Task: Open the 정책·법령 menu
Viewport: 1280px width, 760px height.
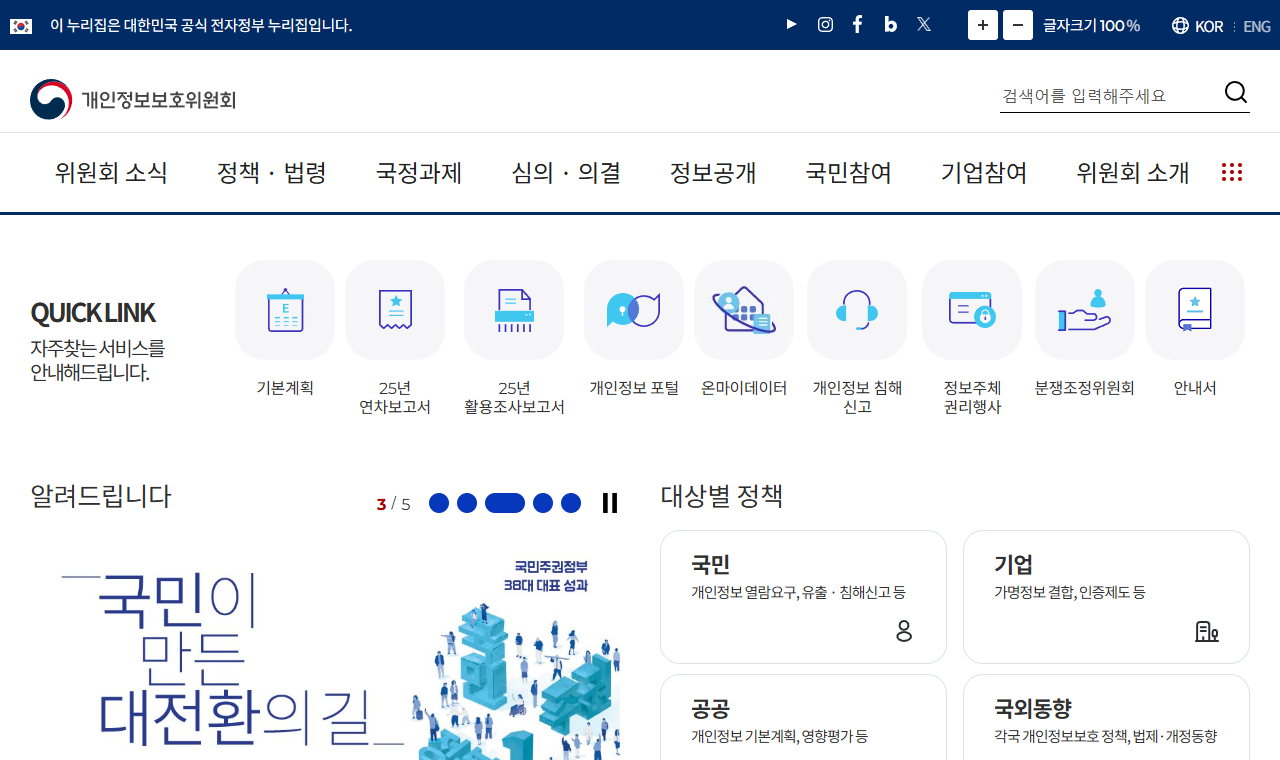Action: pos(272,173)
